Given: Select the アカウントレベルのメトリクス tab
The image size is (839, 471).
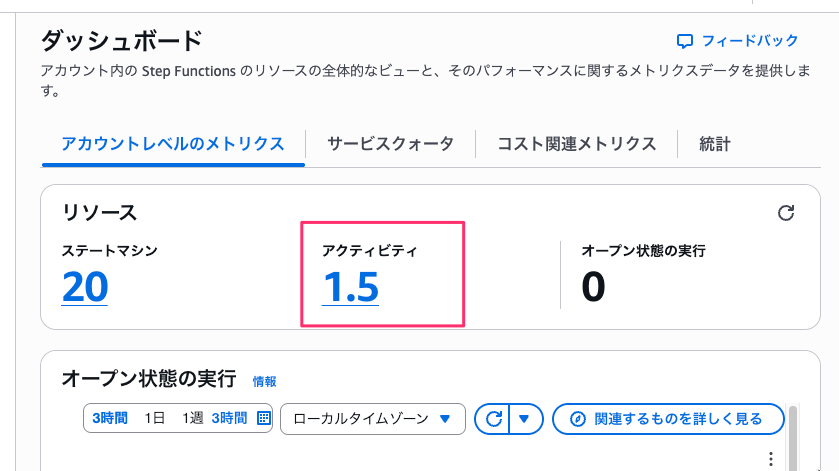Looking at the screenshot, I should coord(173,144).
